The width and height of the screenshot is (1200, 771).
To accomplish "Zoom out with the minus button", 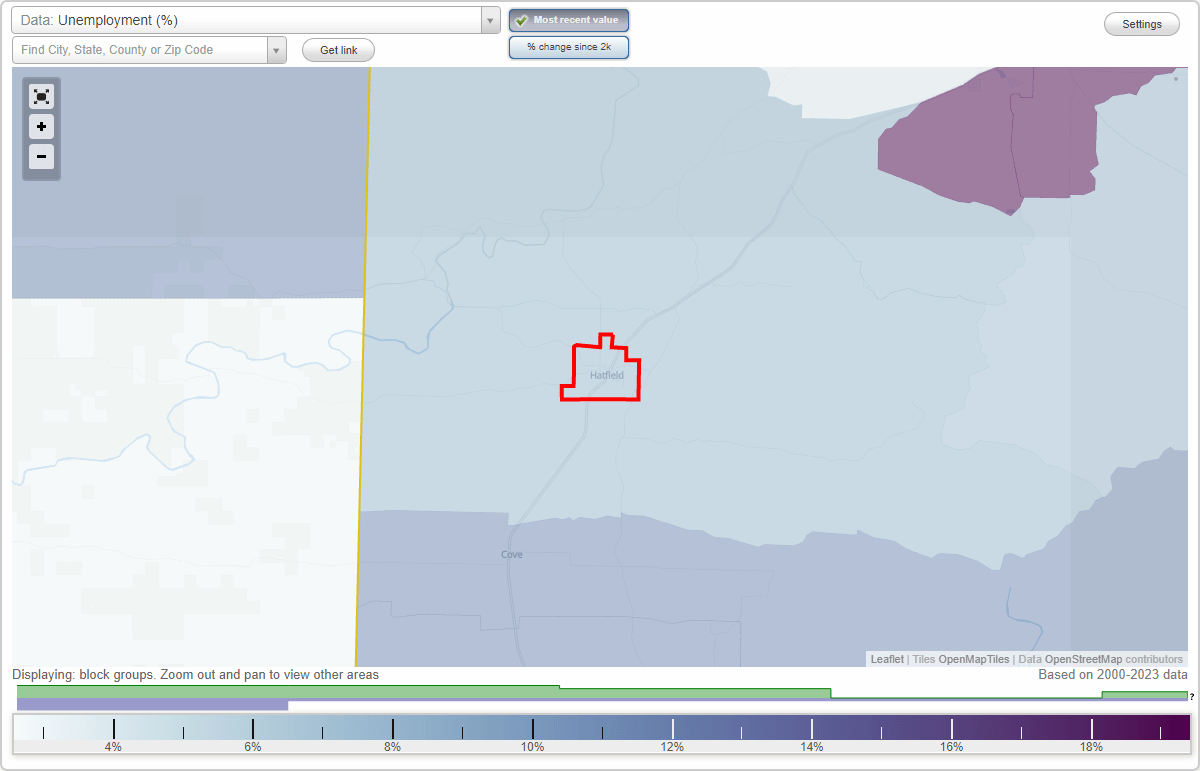I will point(41,157).
